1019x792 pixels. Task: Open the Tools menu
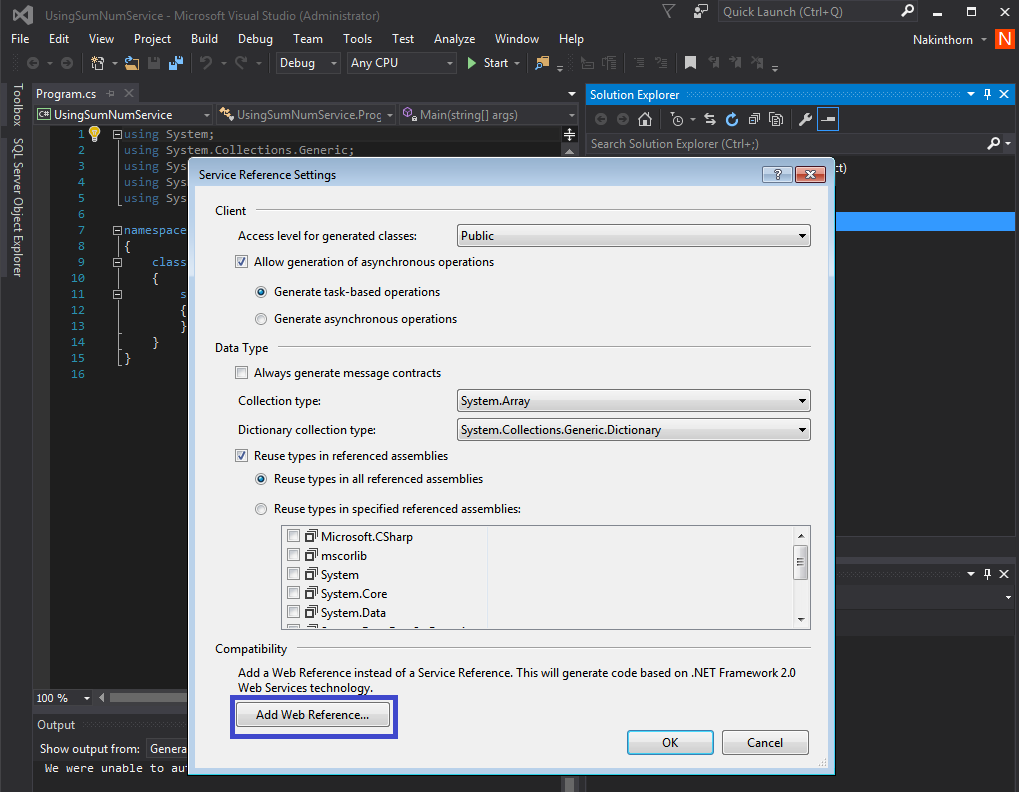coord(357,39)
